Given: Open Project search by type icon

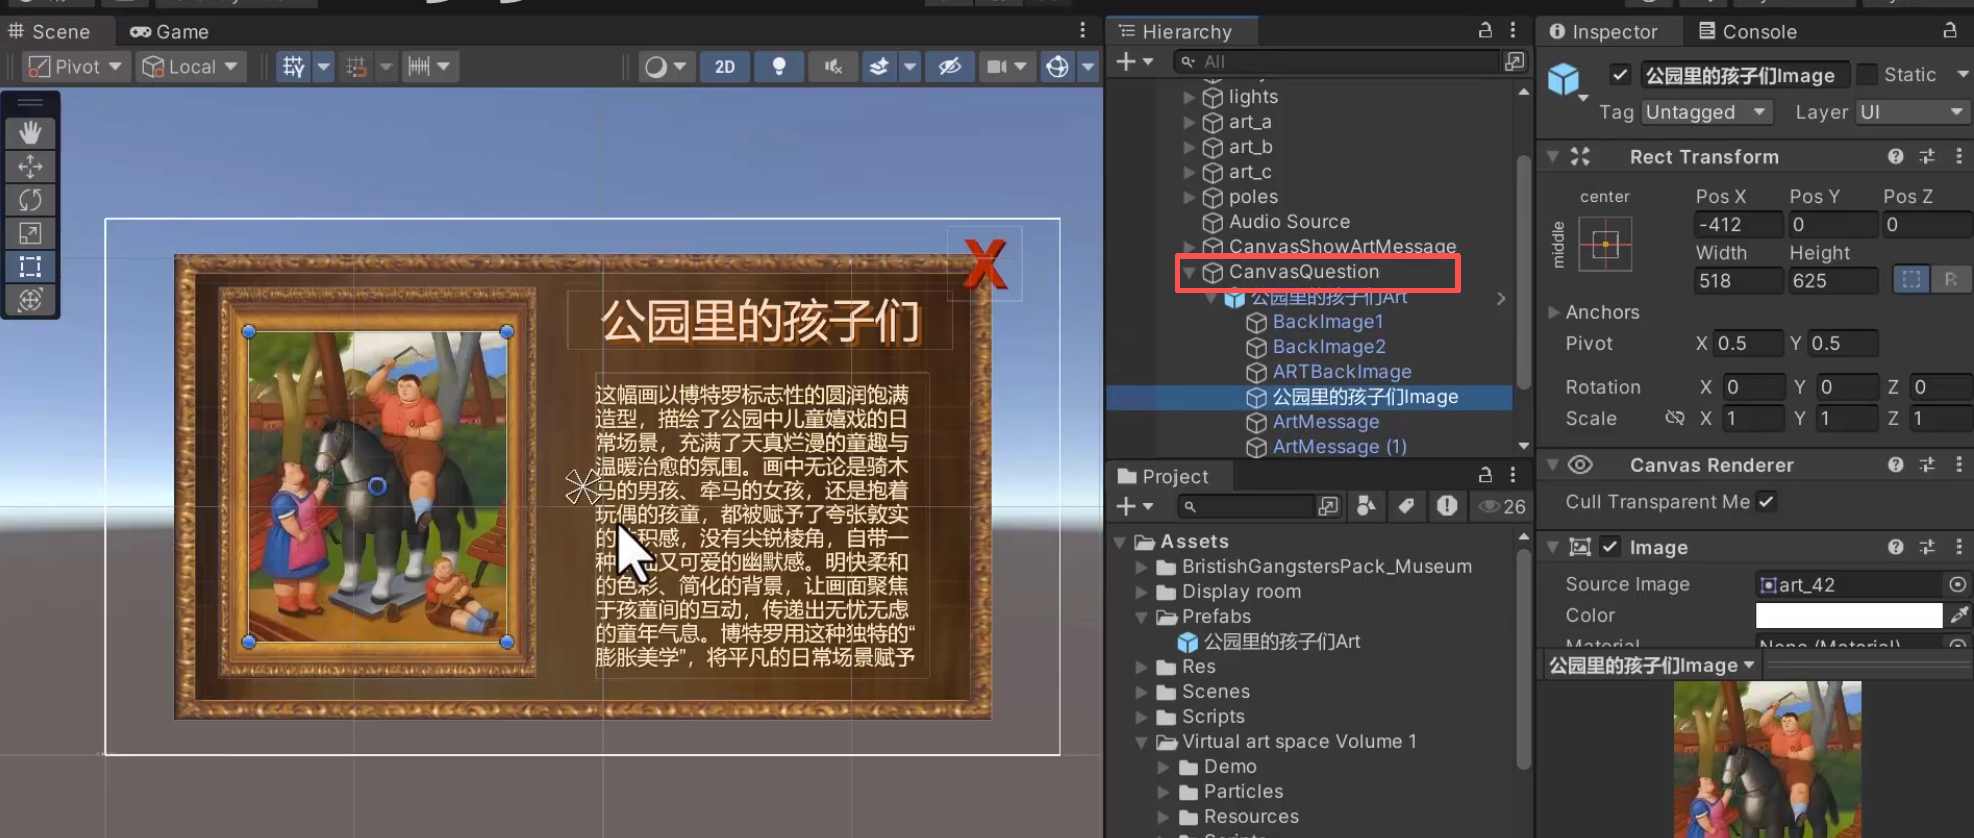Looking at the screenshot, I should [x=1366, y=506].
